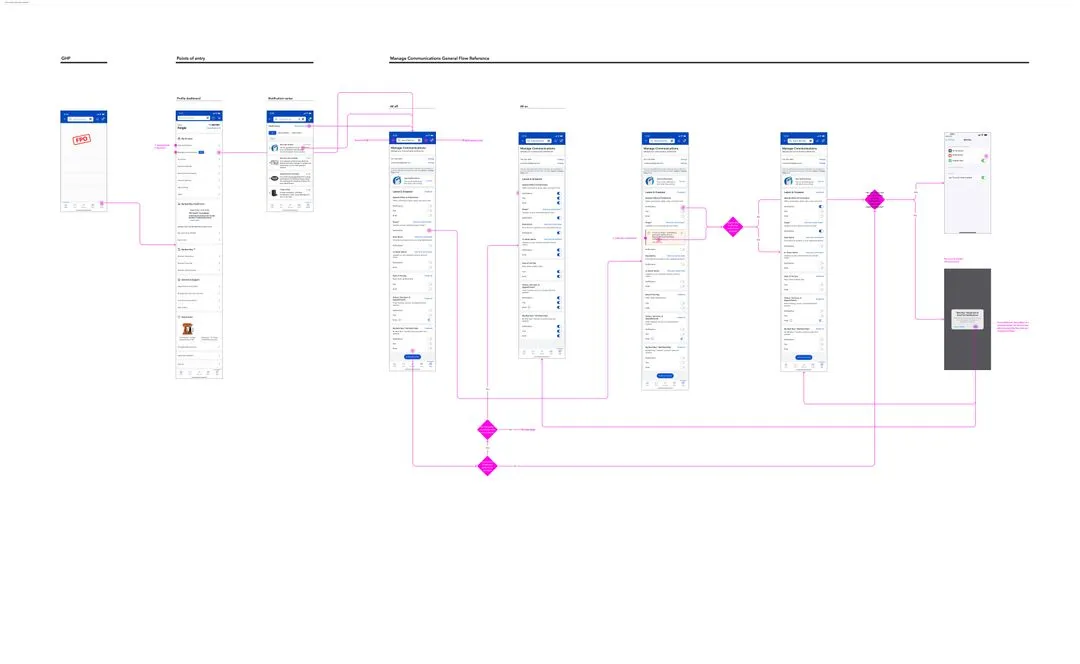
Task: Click New badge row on Profile dashboard
Action: tap(199, 152)
